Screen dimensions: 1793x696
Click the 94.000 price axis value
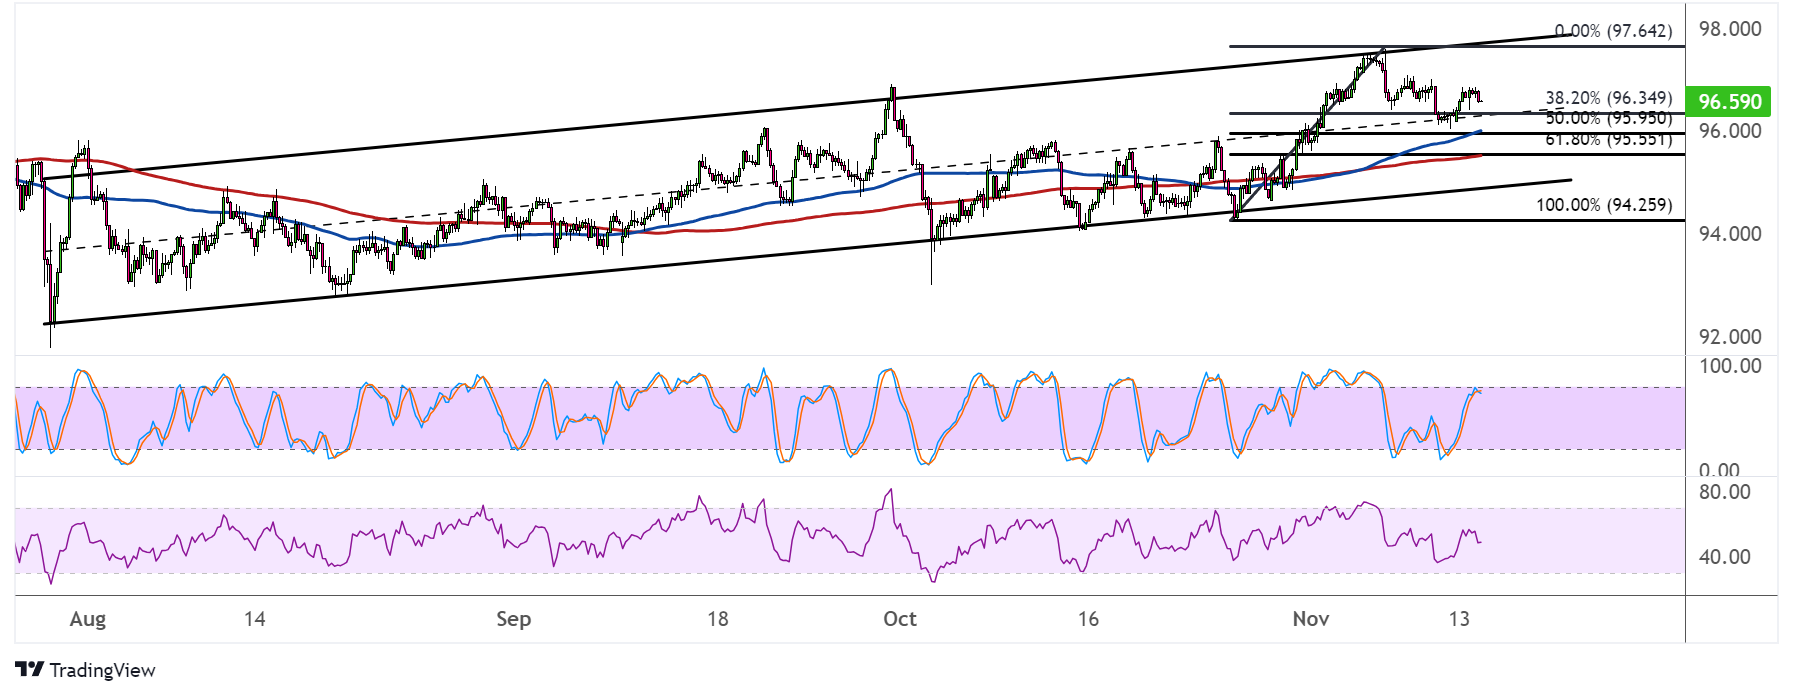1730,234
